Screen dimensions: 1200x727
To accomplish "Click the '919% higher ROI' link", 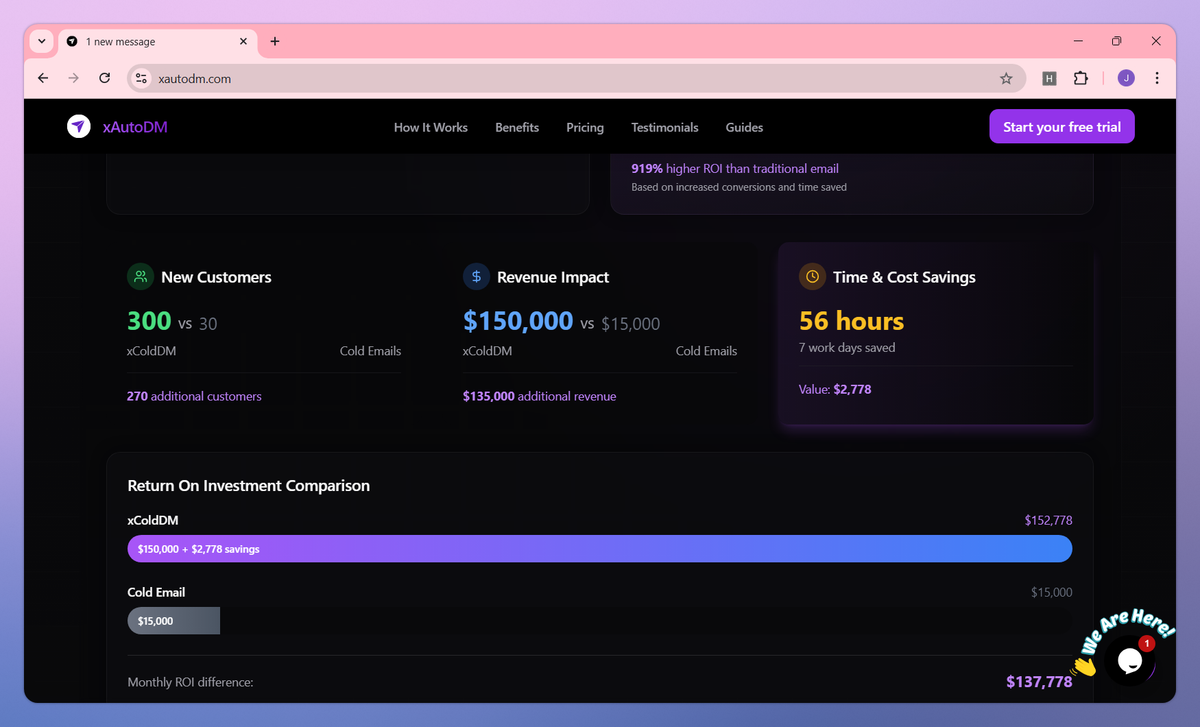I will [x=735, y=168].
